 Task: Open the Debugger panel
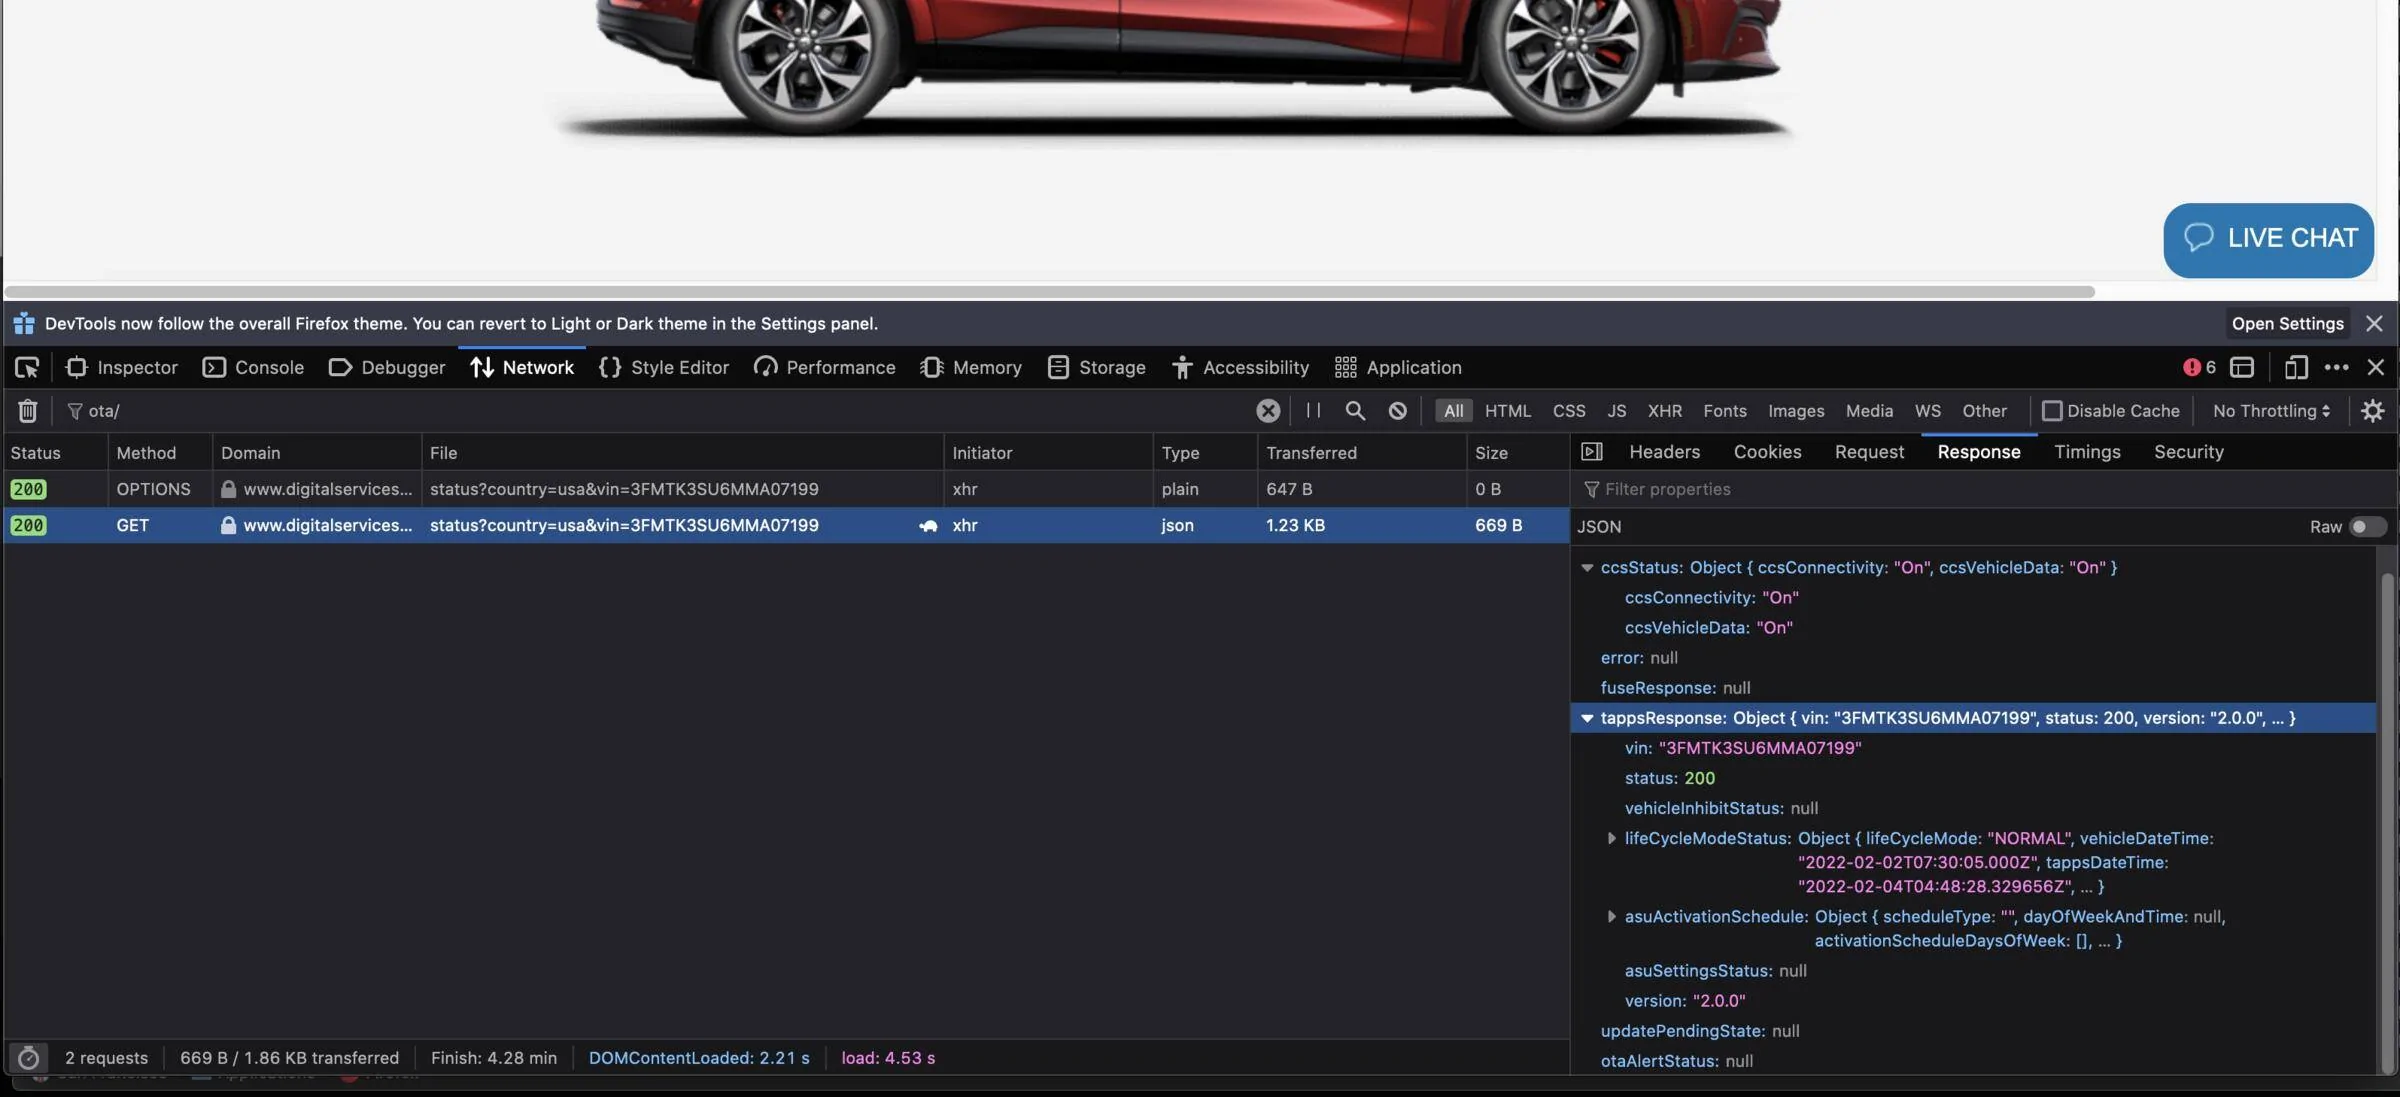387,368
